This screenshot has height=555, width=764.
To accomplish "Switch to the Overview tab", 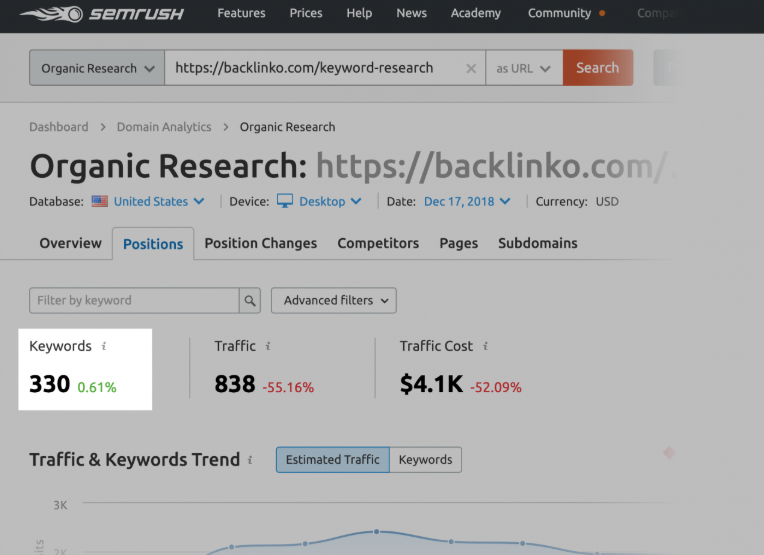I will coord(71,243).
